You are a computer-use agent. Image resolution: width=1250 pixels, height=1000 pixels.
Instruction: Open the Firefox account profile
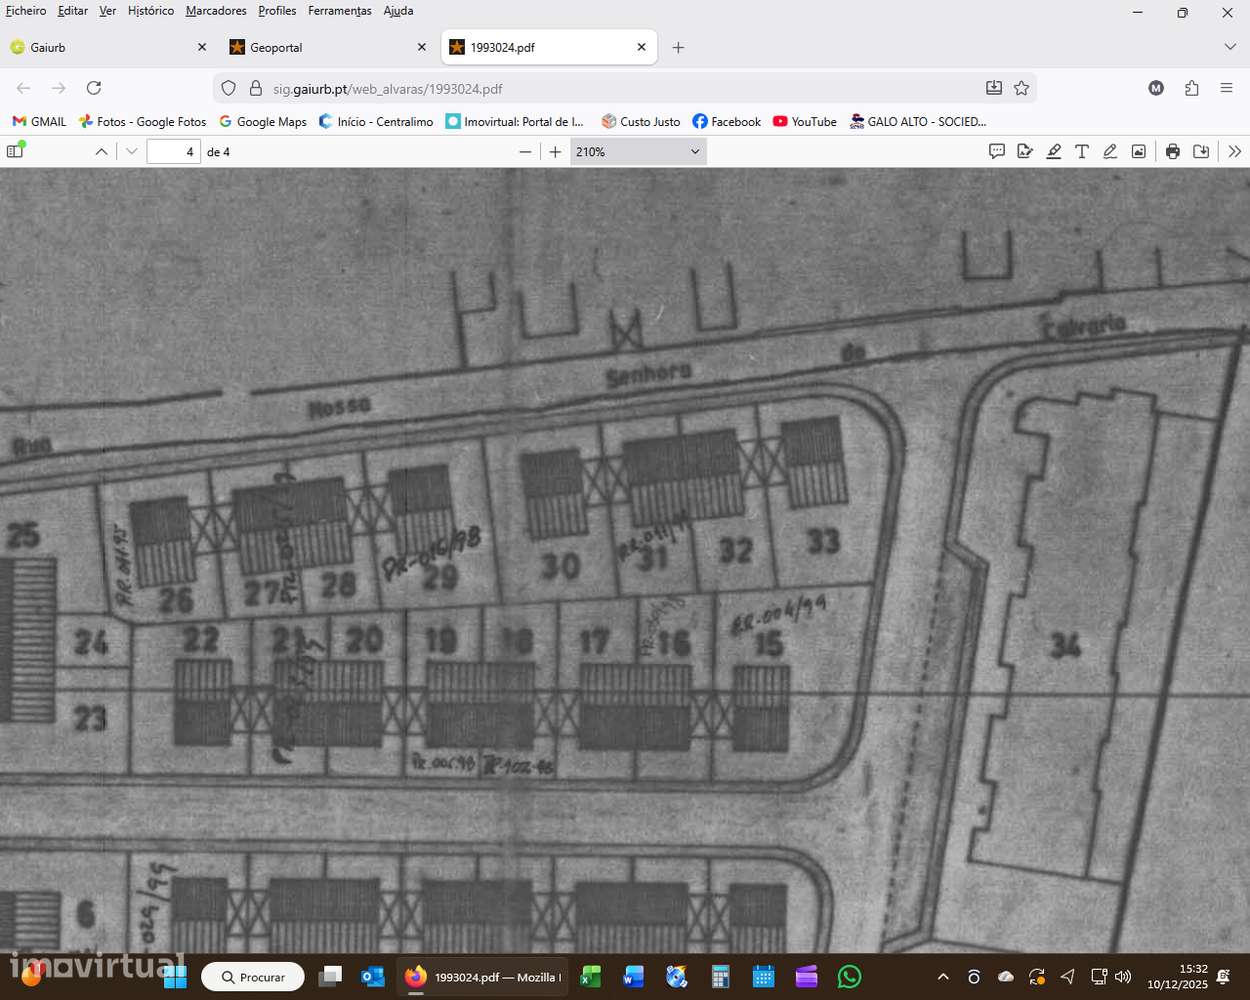click(x=1156, y=88)
